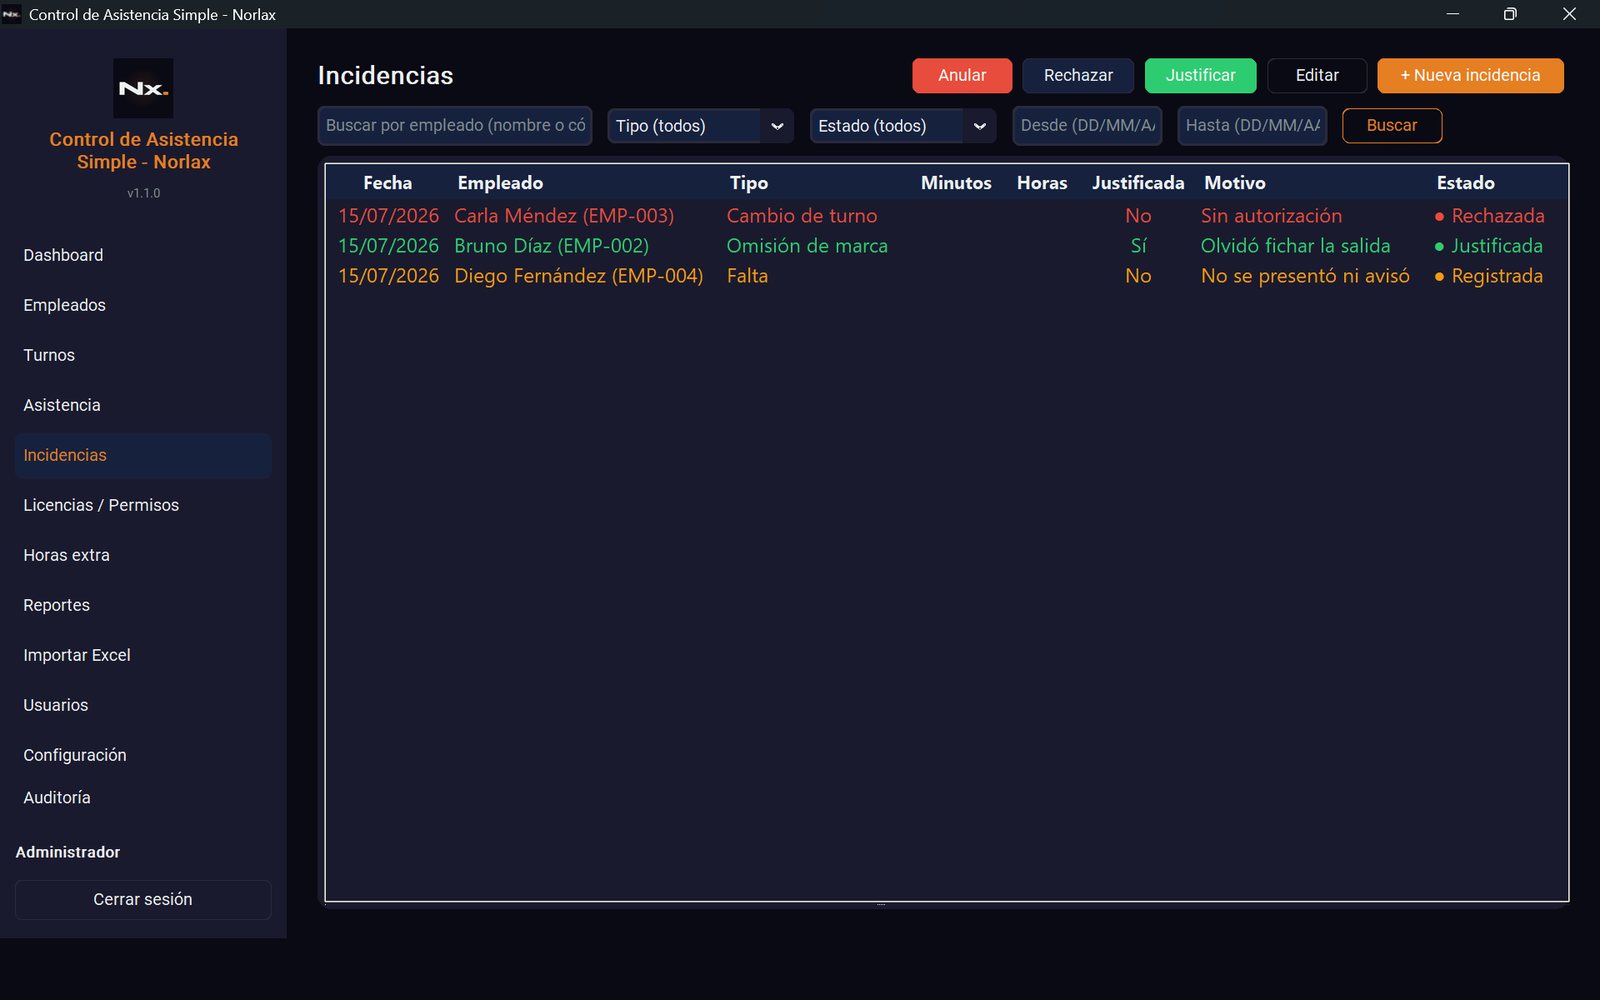The height and width of the screenshot is (1000, 1600).
Task: Click the red Anular button
Action: (x=962, y=76)
